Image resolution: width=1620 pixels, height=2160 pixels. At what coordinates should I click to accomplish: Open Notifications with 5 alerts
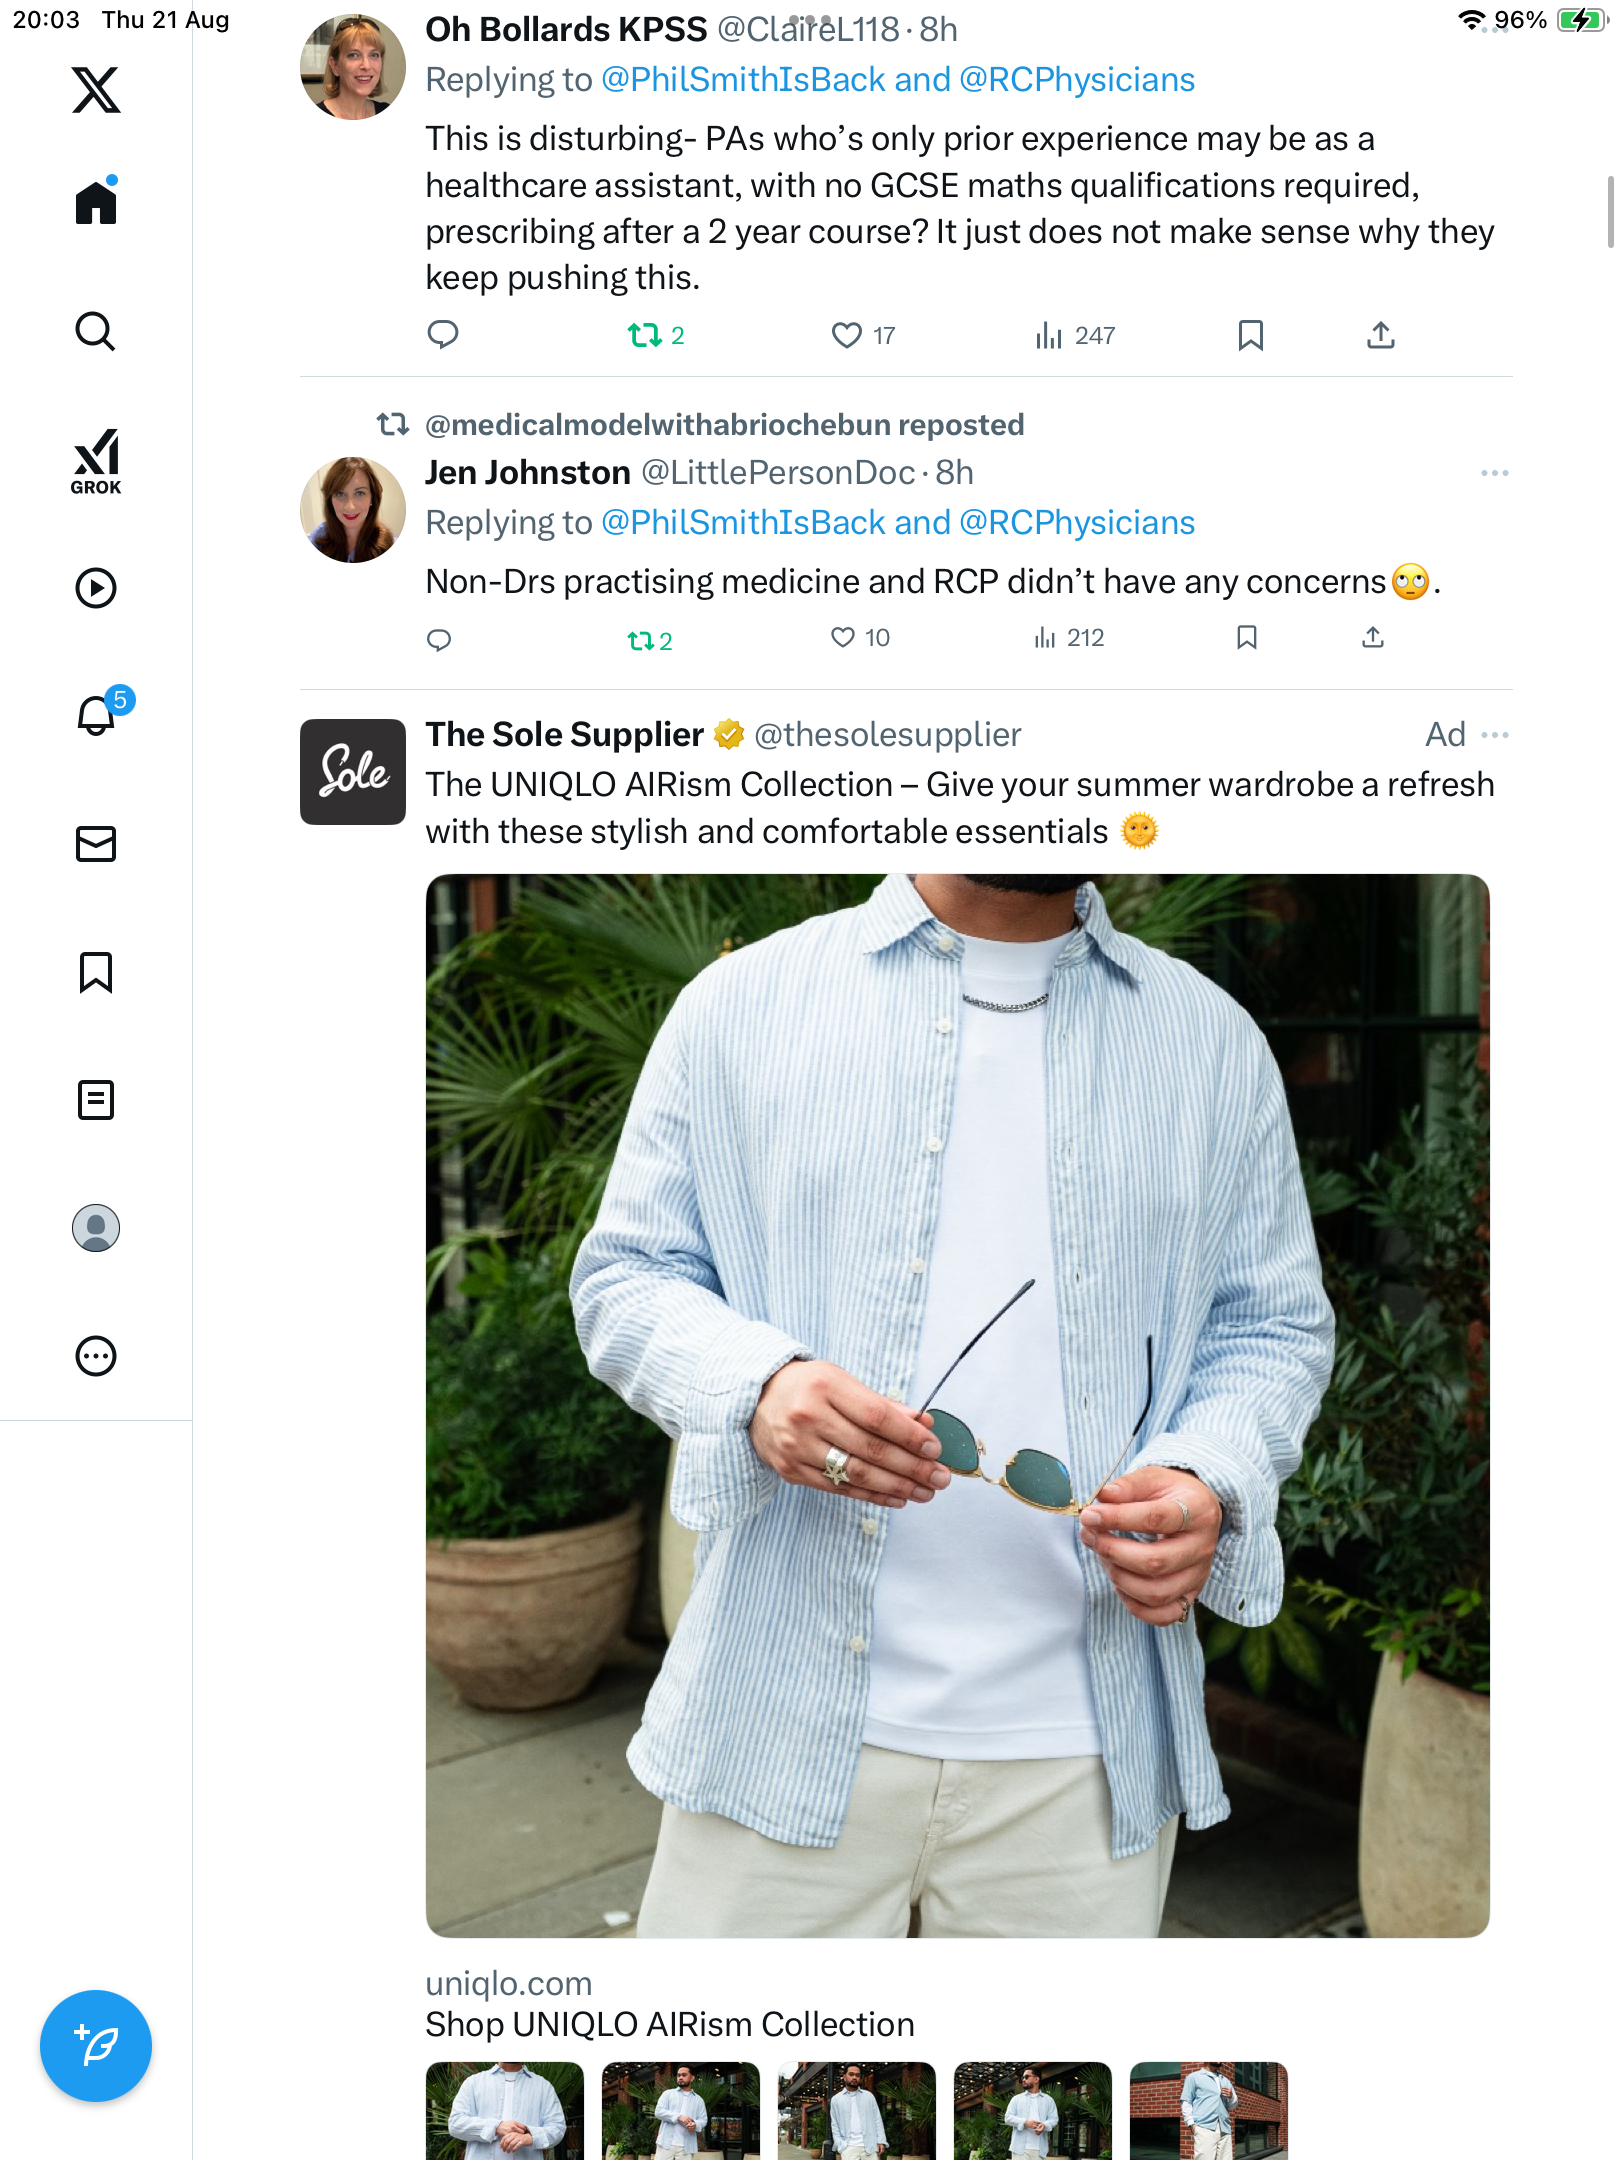pos(98,715)
